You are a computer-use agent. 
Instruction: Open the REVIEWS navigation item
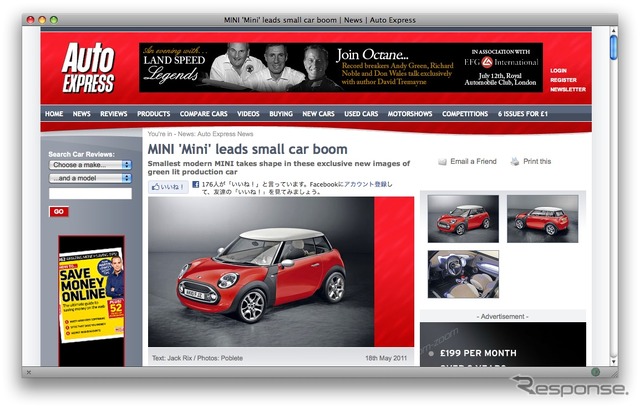114,114
